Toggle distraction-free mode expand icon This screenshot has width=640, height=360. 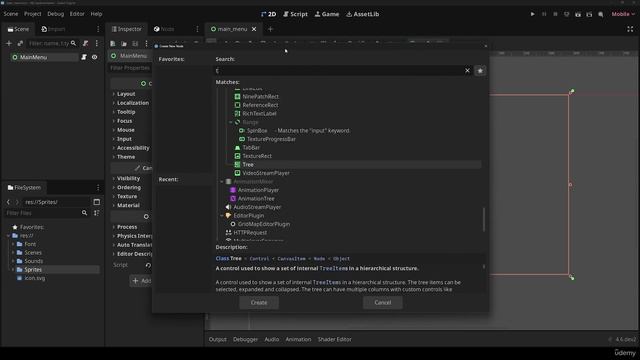click(630, 29)
